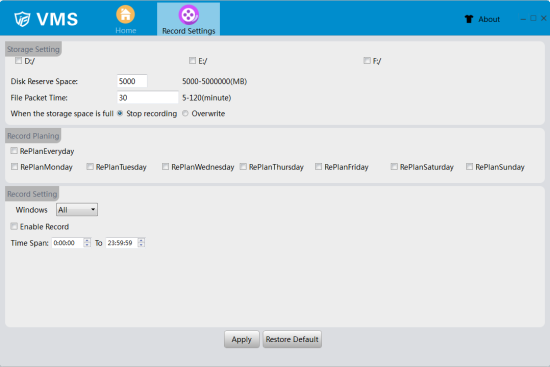Check RePlanSaturday
The image size is (550, 367).
click(394, 167)
